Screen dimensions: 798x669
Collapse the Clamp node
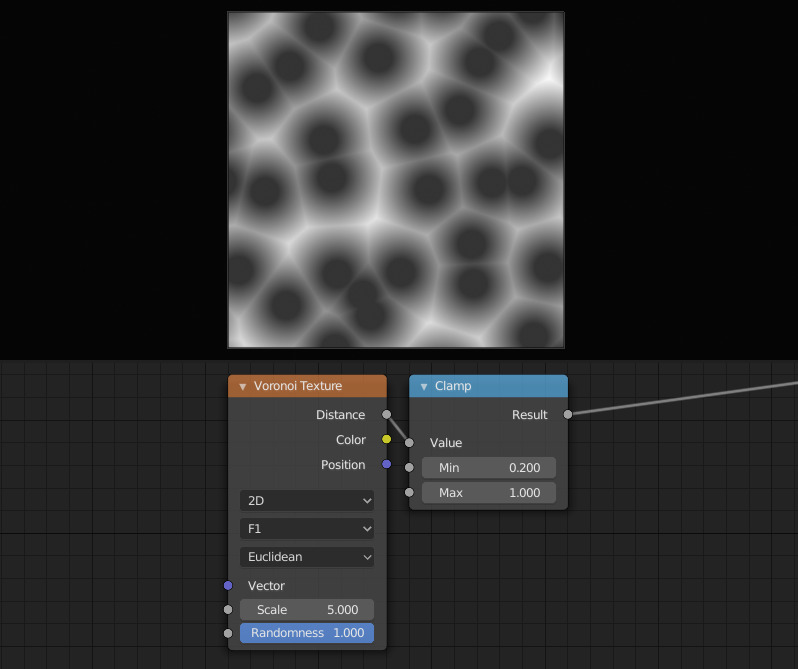click(x=424, y=387)
